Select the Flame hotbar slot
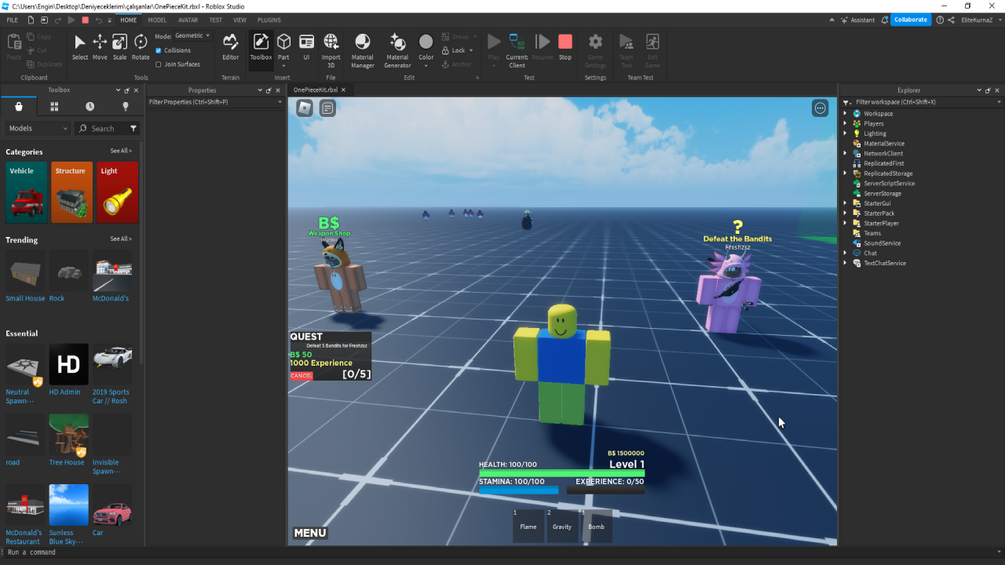Screen dimensions: 1005x565 click(528, 527)
